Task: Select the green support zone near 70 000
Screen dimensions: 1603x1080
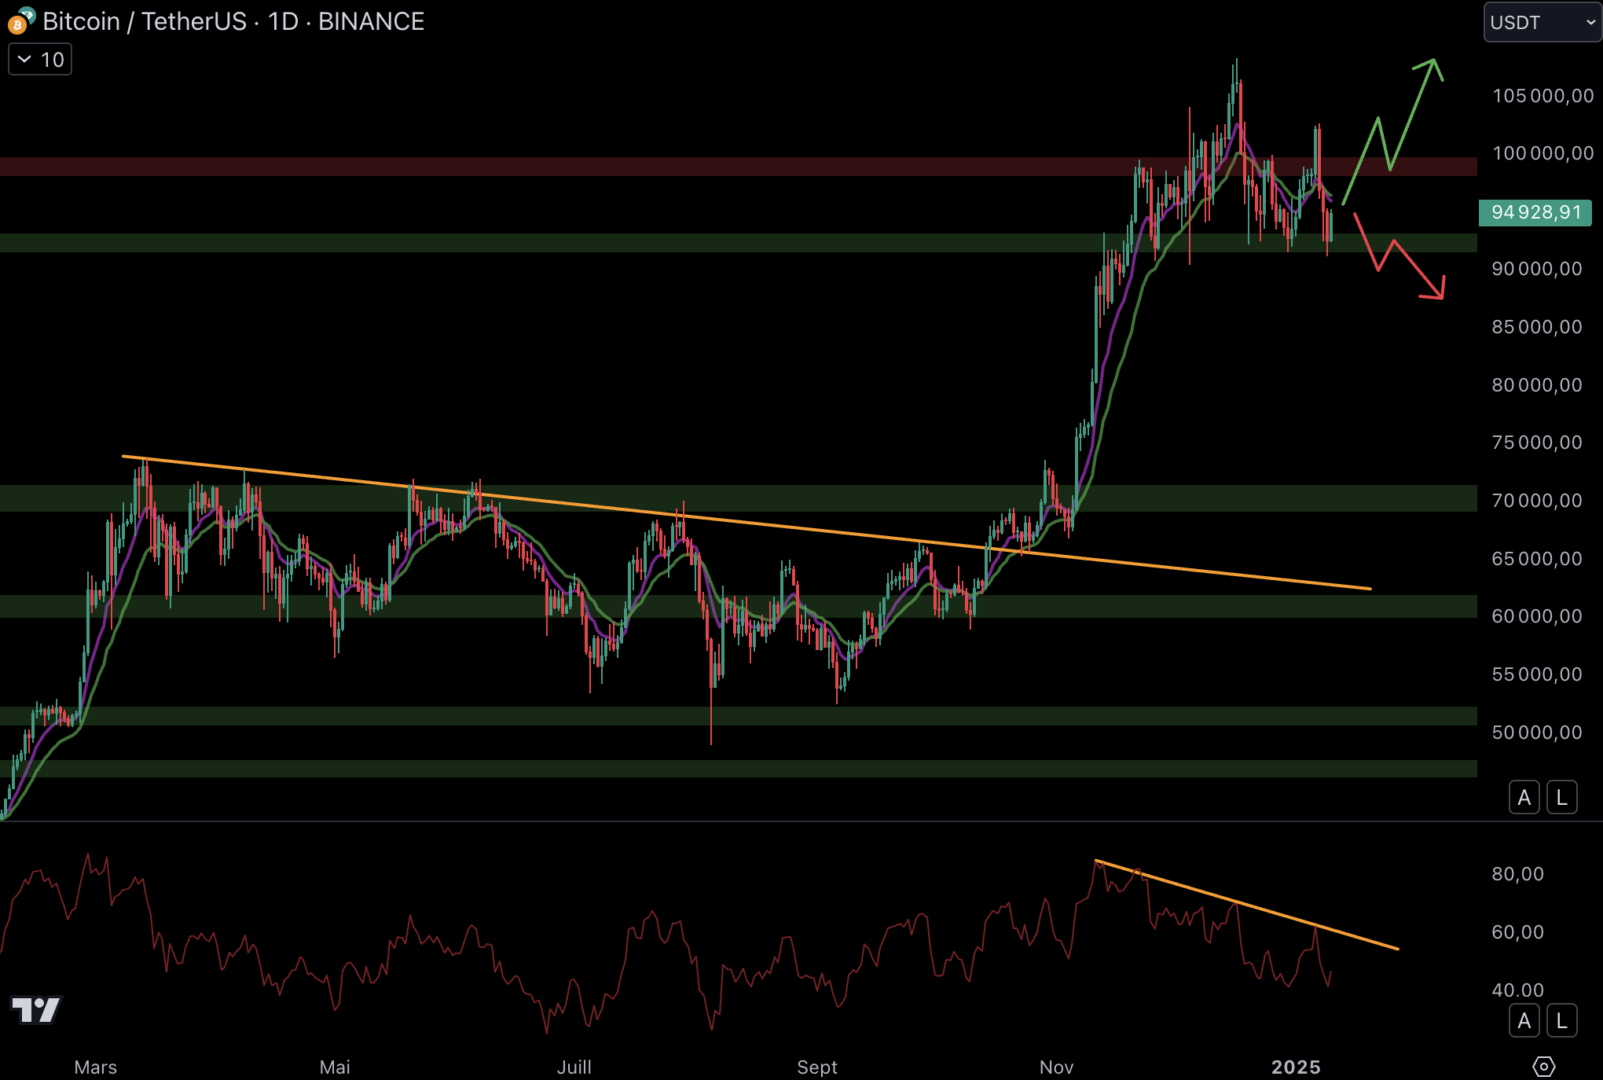Action: point(300,498)
